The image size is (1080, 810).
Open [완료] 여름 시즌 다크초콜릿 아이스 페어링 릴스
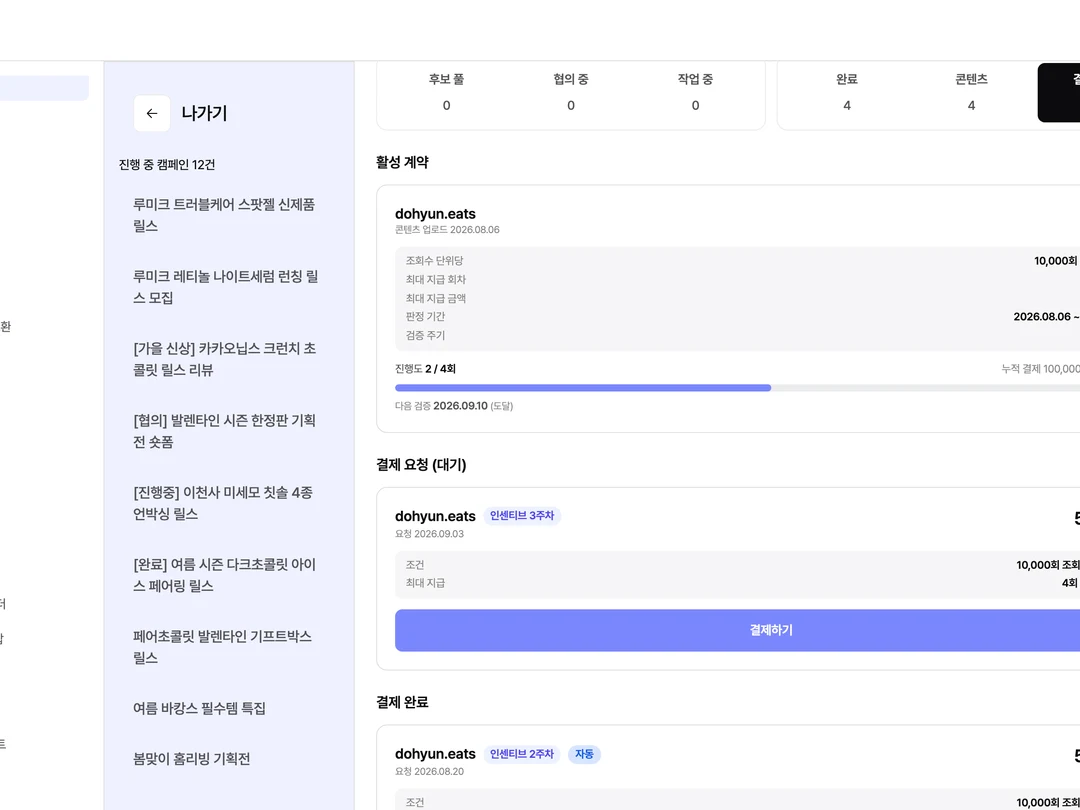[x=225, y=575]
